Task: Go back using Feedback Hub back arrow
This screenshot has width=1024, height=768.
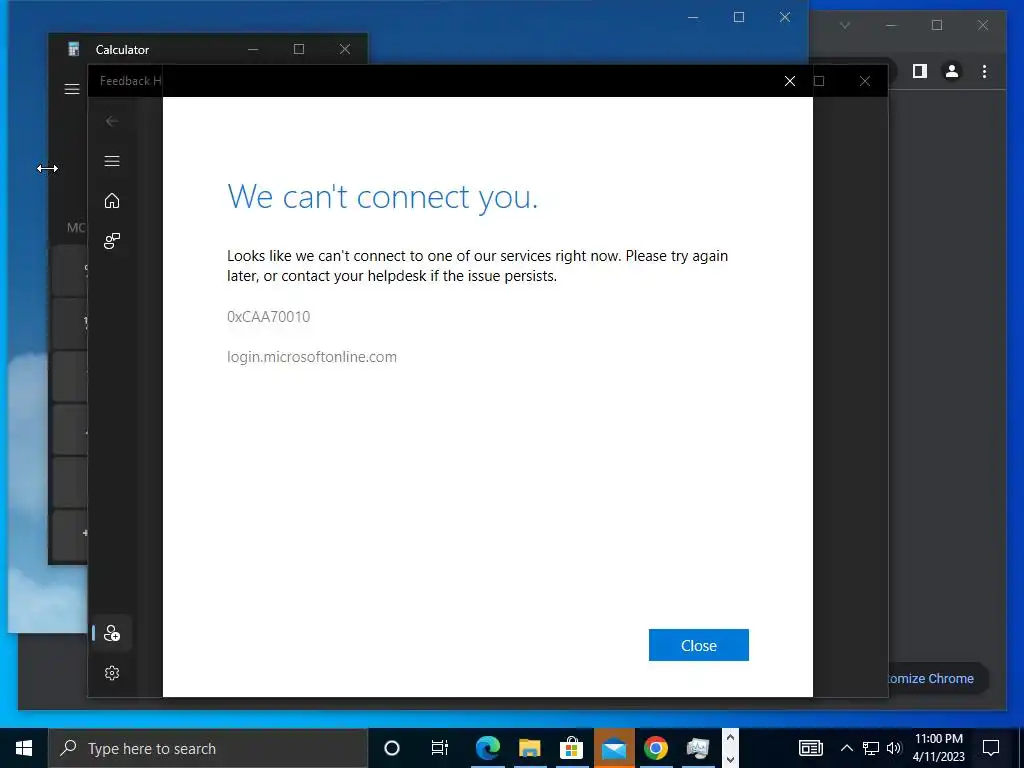Action: coord(112,121)
